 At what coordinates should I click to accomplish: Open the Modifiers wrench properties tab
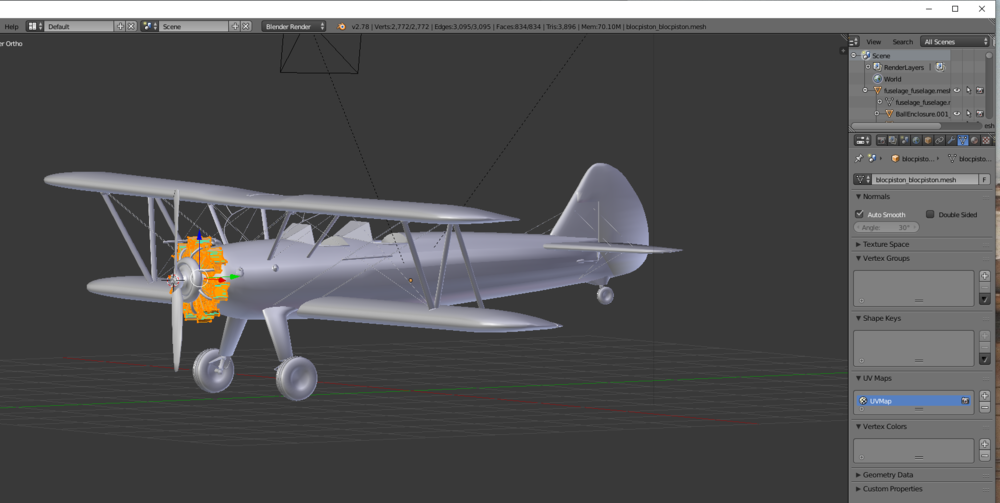951,140
